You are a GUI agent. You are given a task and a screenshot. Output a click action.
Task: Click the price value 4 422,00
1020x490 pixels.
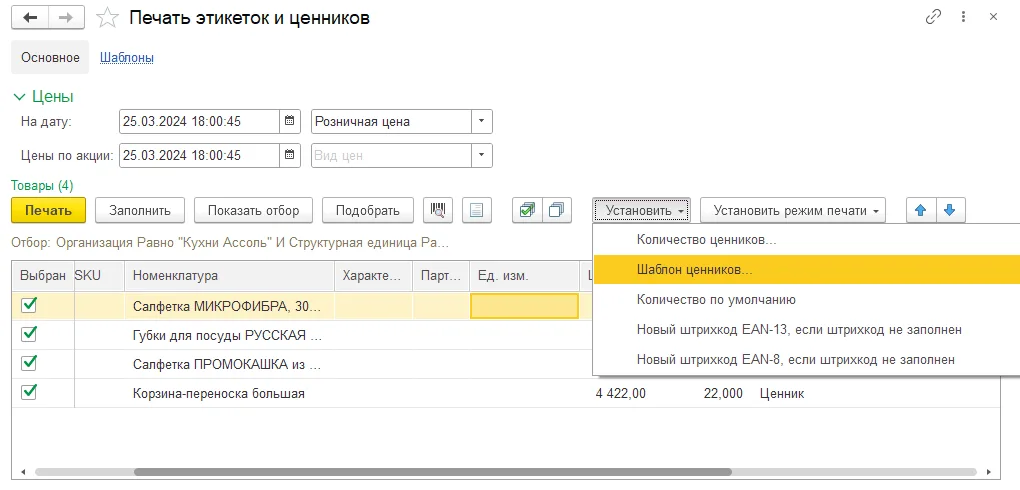[x=621, y=394]
